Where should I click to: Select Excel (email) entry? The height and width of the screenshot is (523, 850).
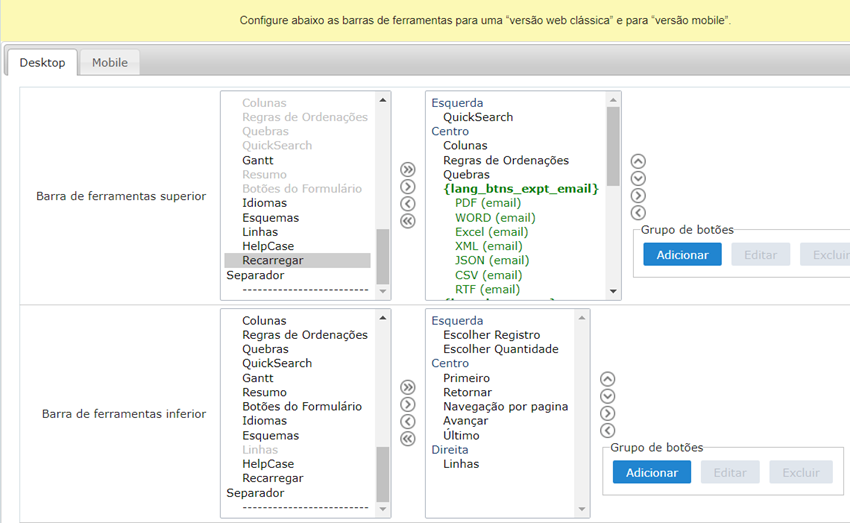[491, 232]
